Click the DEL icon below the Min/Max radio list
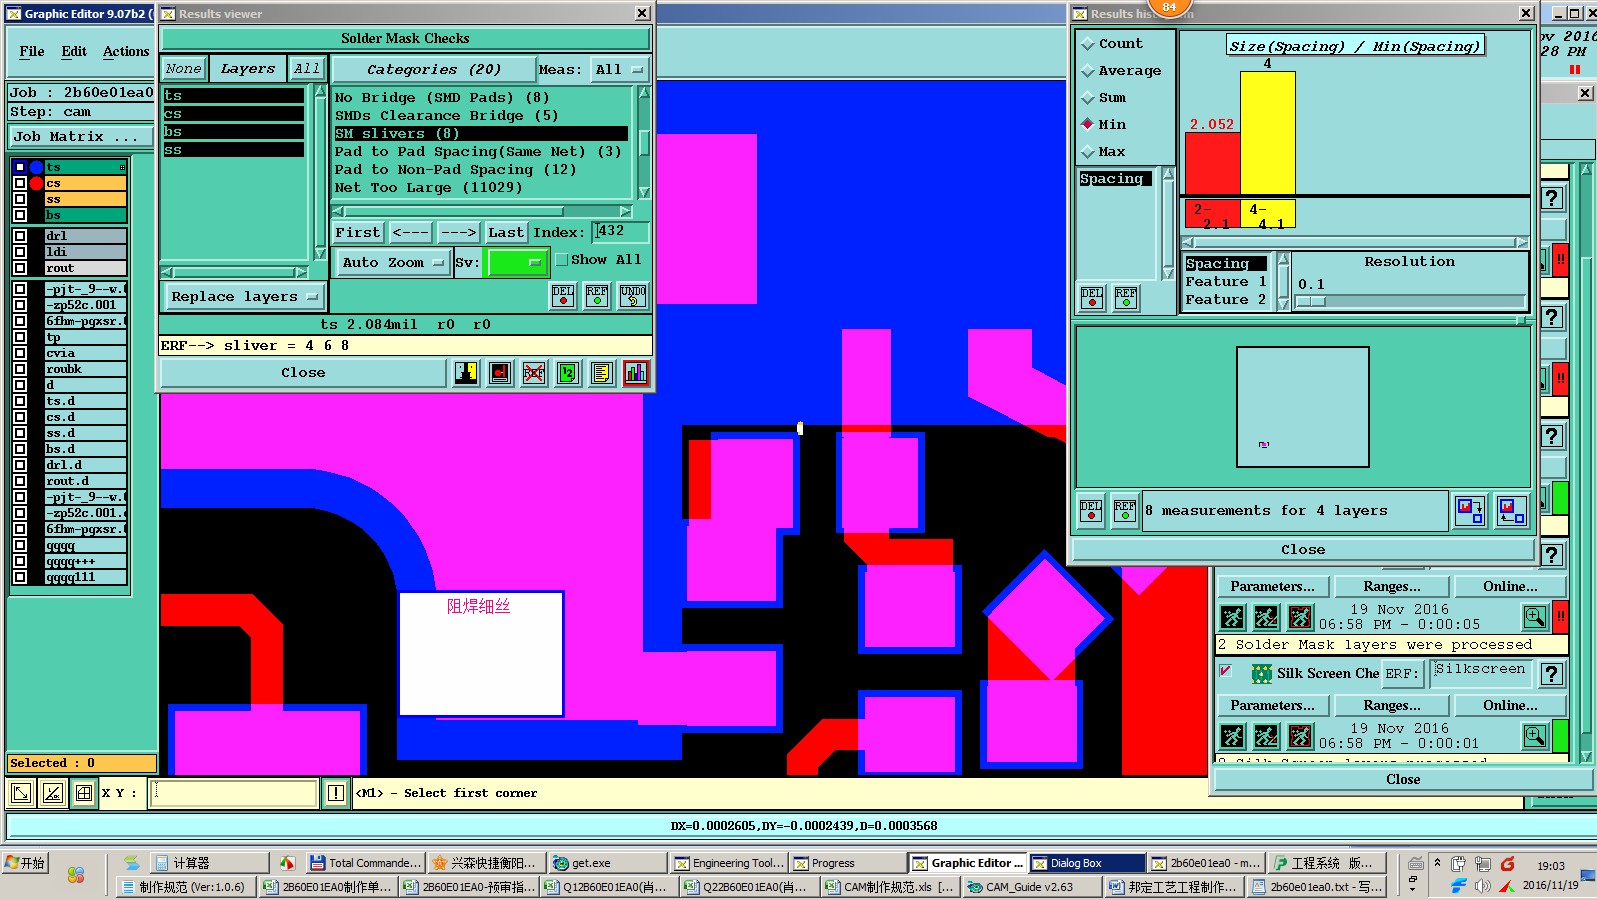This screenshot has height=900, width=1597. click(x=1092, y=298)
